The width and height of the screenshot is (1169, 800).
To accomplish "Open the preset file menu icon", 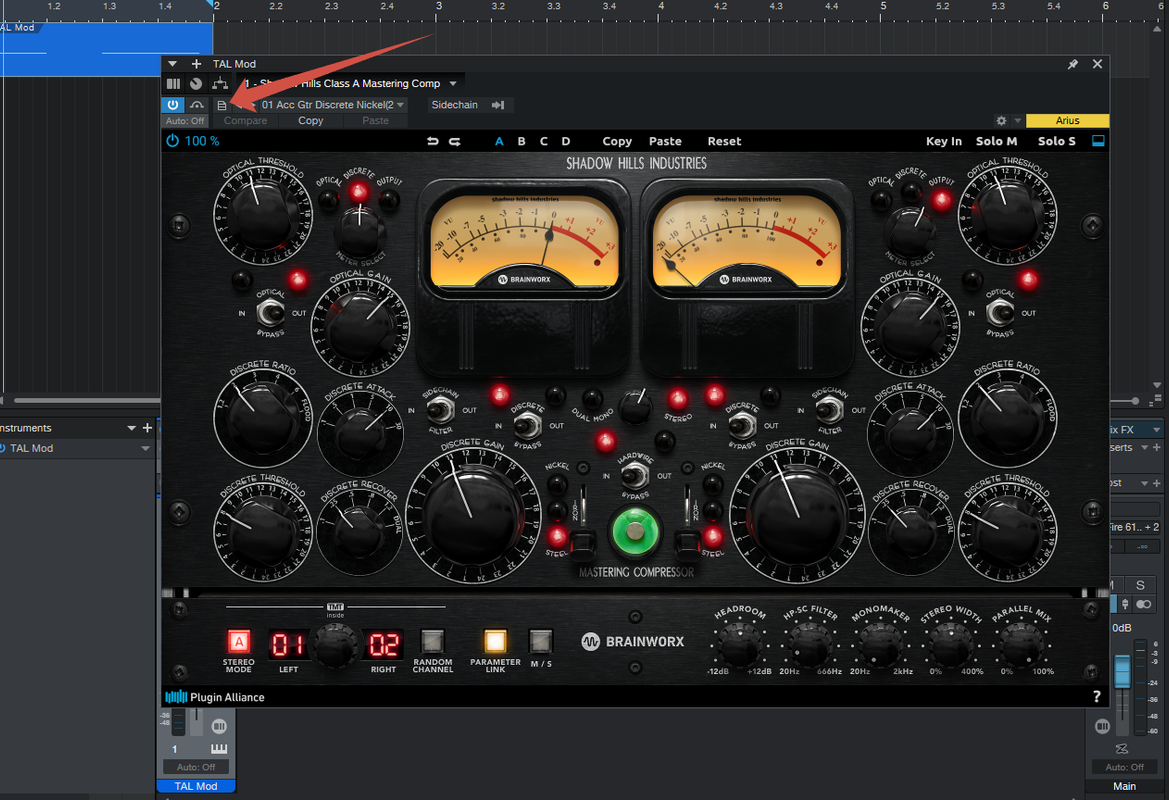I will tap(221, 105).
